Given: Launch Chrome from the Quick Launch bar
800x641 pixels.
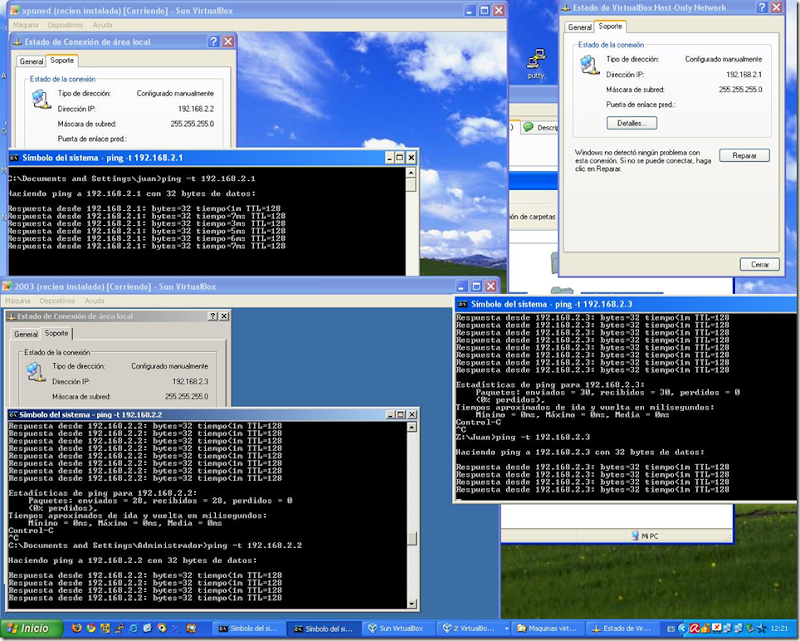Looking at the screenshot, I should coord(91,628).
